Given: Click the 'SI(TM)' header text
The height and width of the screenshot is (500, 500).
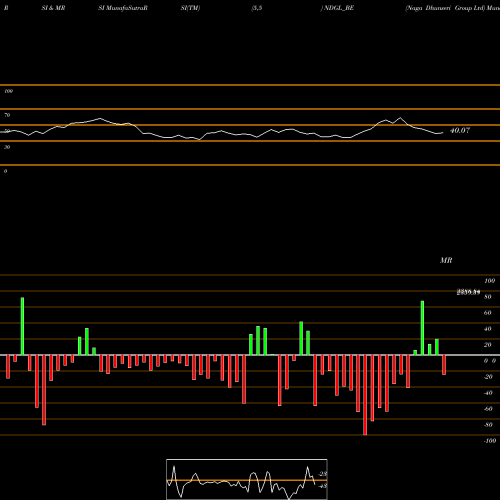Looking at the screenshot, I should click(x=190, y=8).
